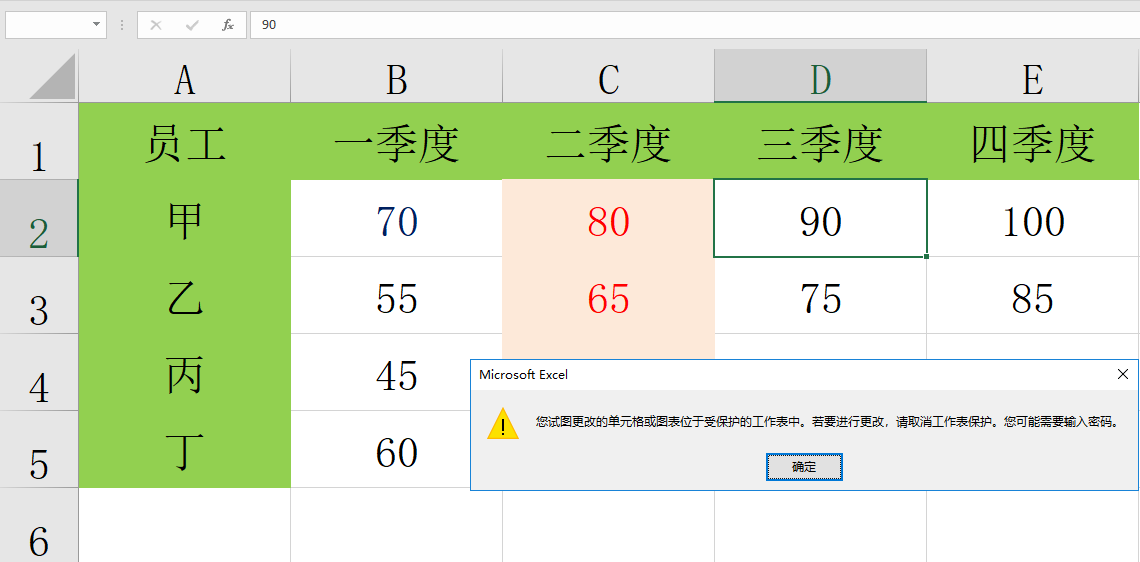
Task: Click the cell containing 70
Action: click(x=396, y=218)
